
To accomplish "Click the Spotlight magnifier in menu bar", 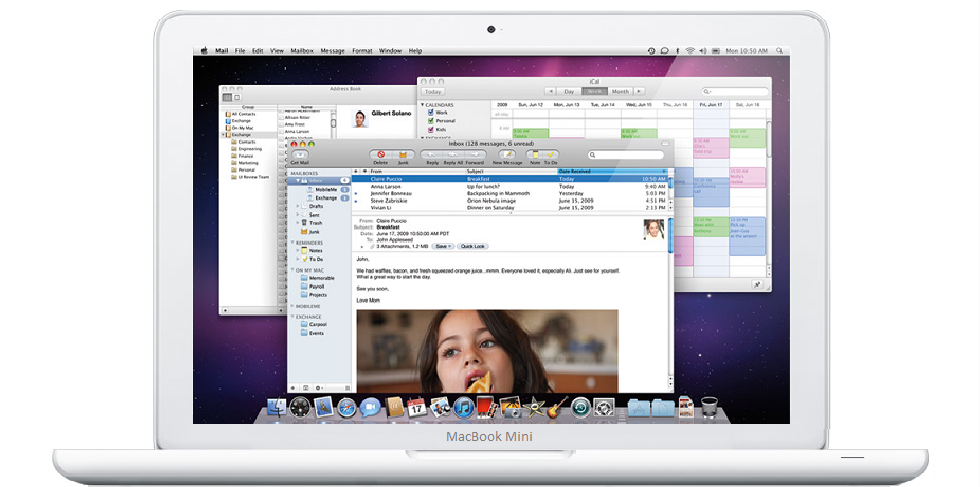I will point(779,51).
